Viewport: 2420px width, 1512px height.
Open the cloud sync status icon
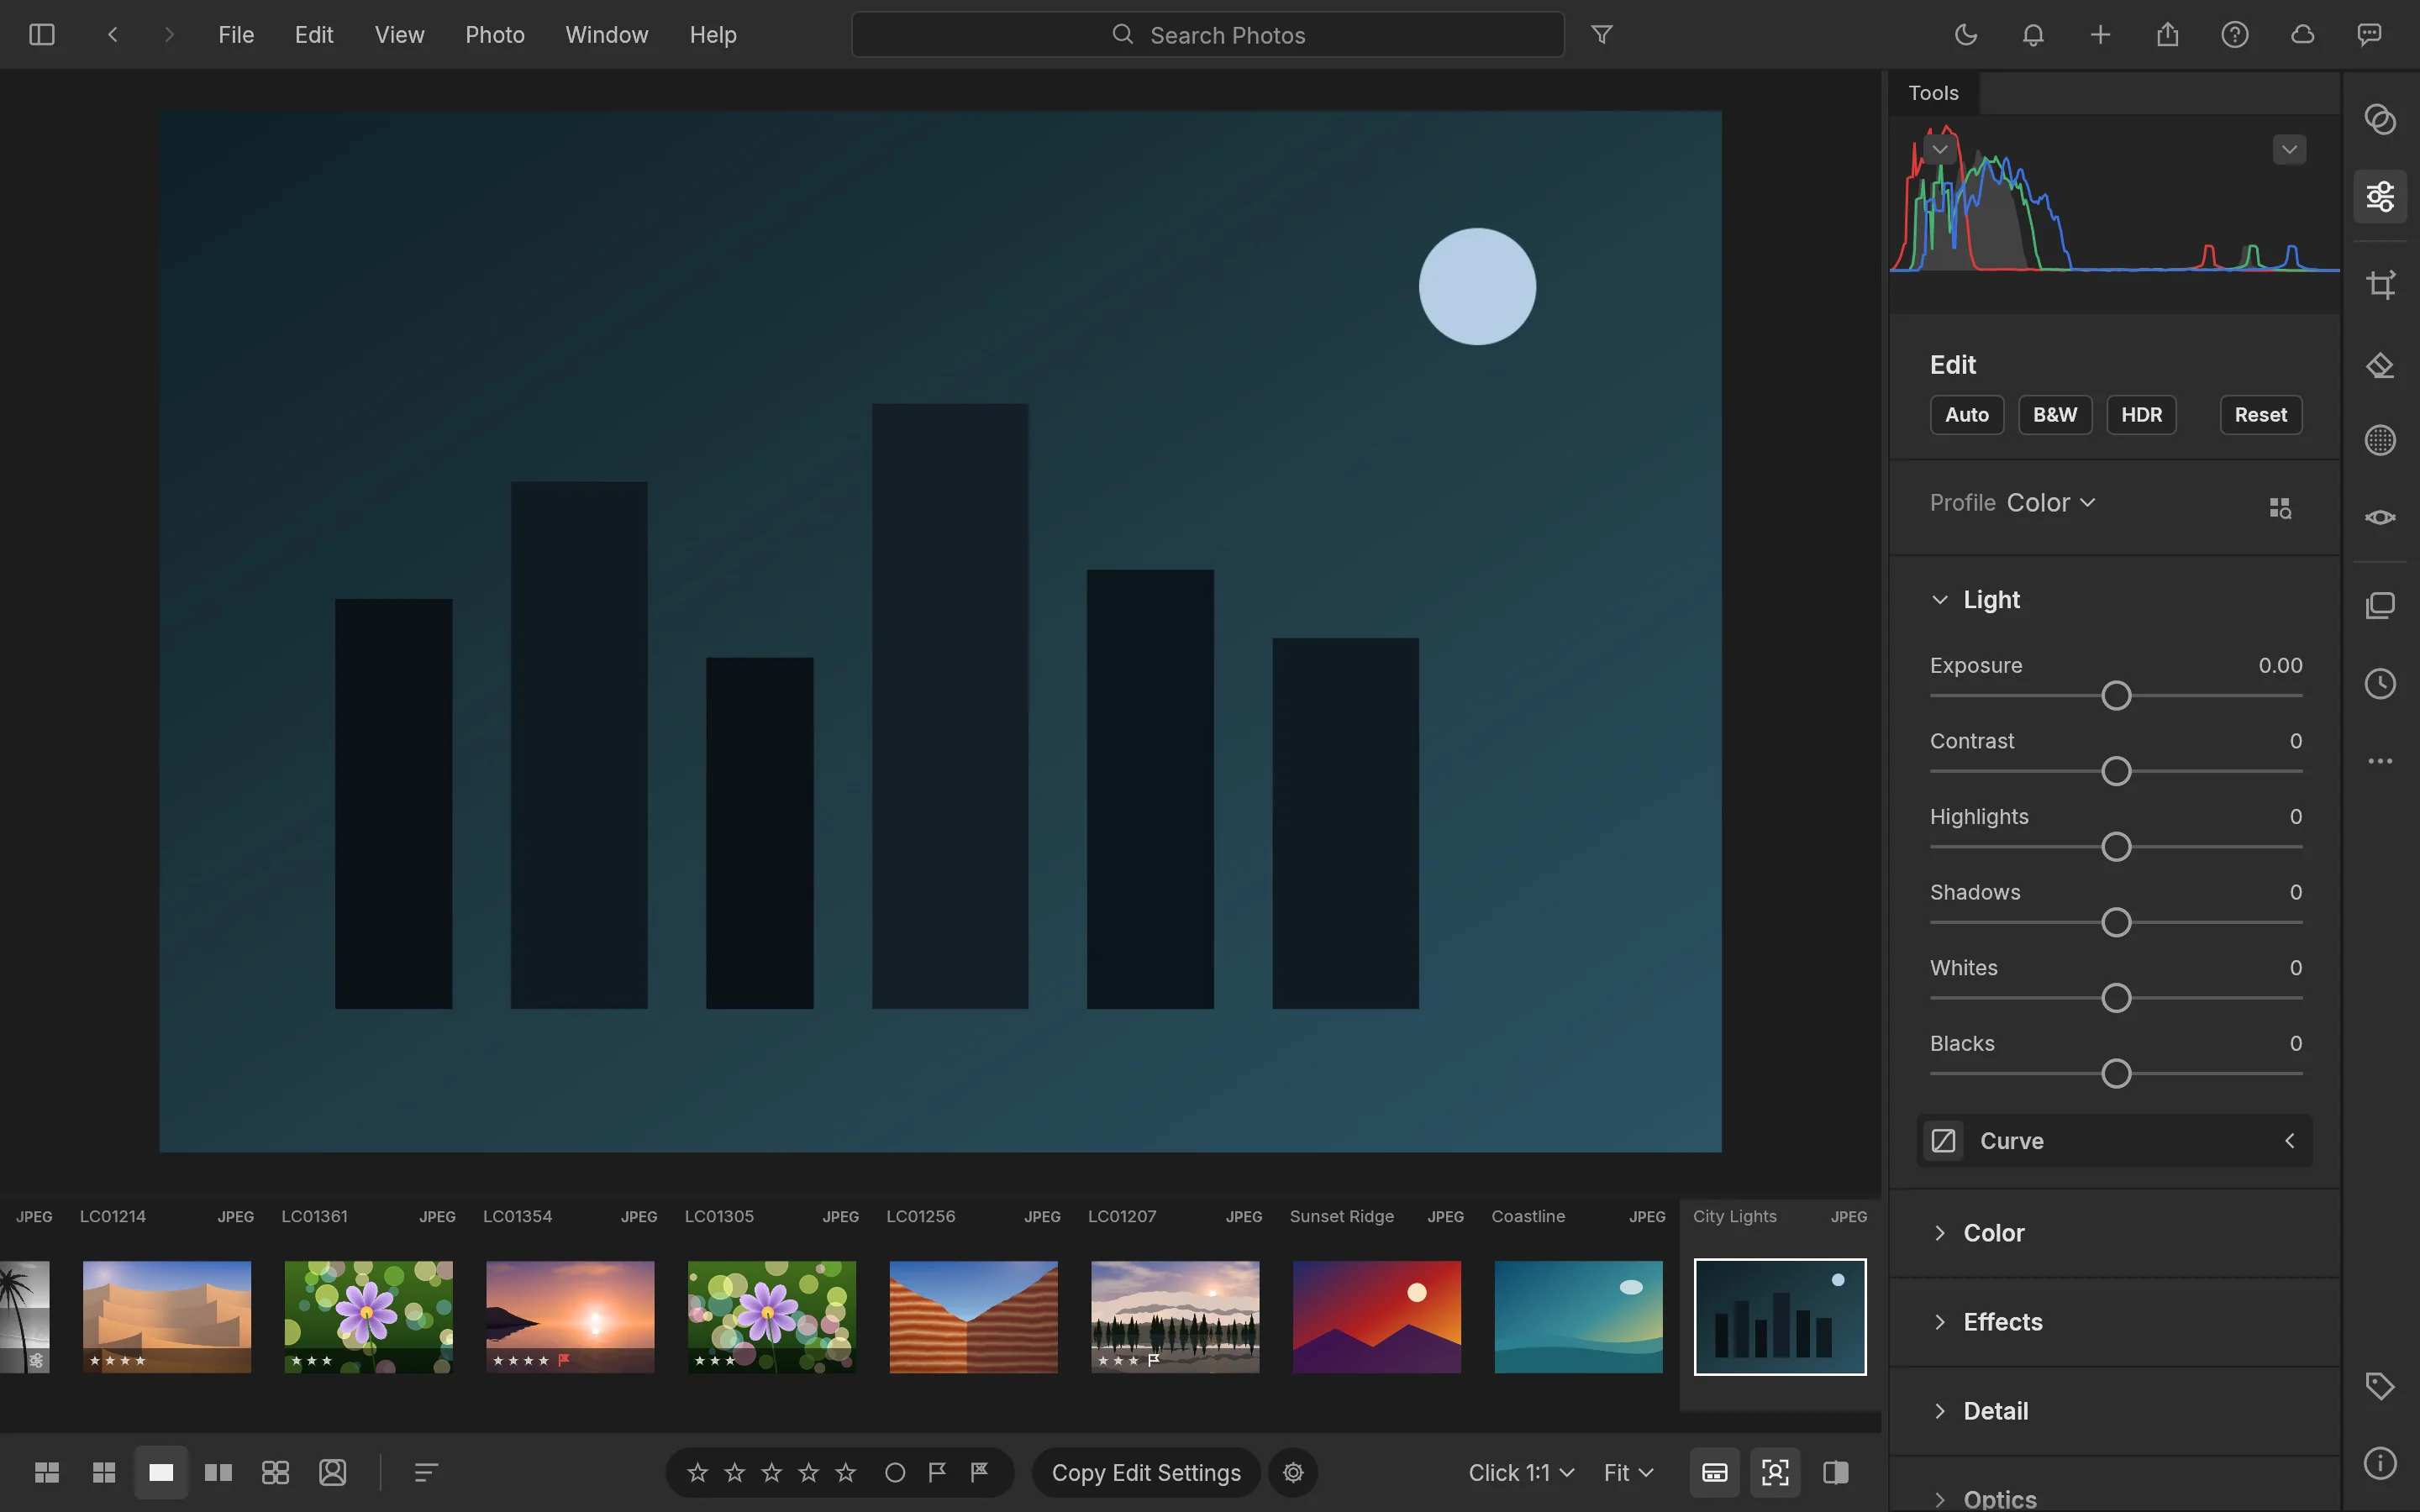2302,35
